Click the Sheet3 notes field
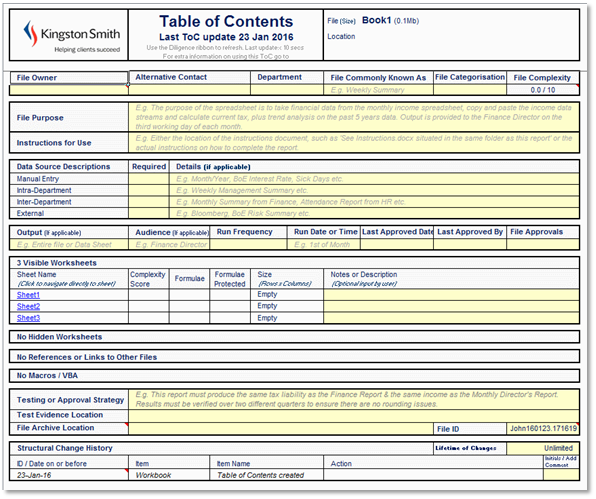 click(x=451, y=318)
